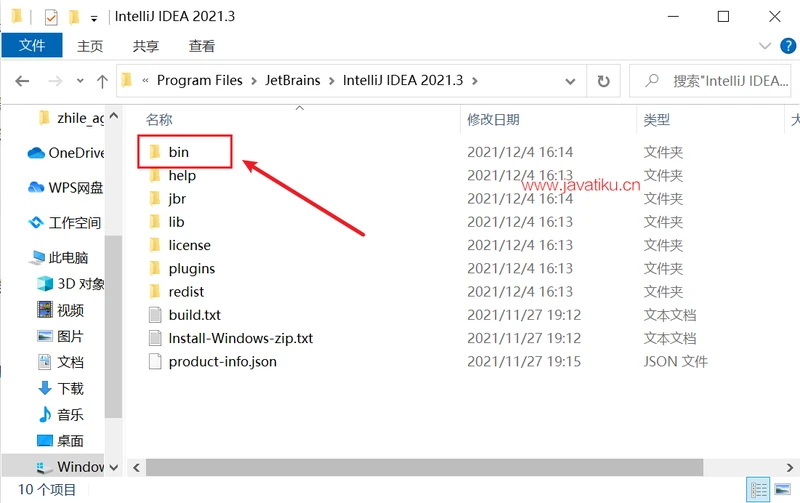Screen dimensions: 800x503
Task: Expand chevron after Program Files breadcrumb
Action: pyautogui.click(x=254, y=81)
